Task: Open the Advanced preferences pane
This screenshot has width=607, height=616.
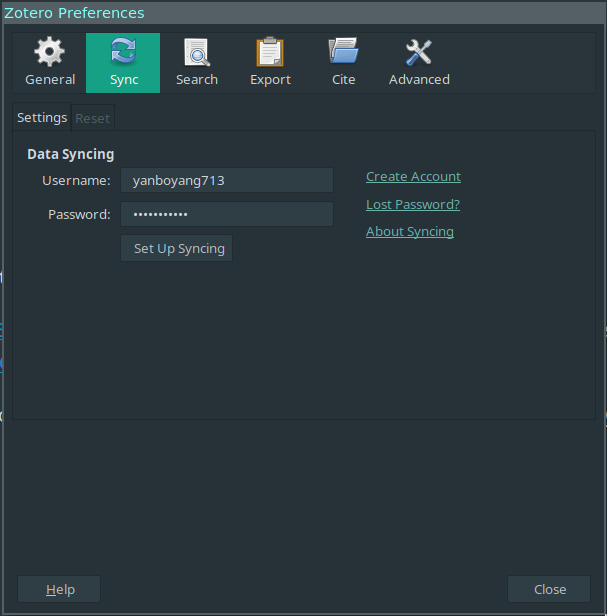Action: (x=419, y=63)
